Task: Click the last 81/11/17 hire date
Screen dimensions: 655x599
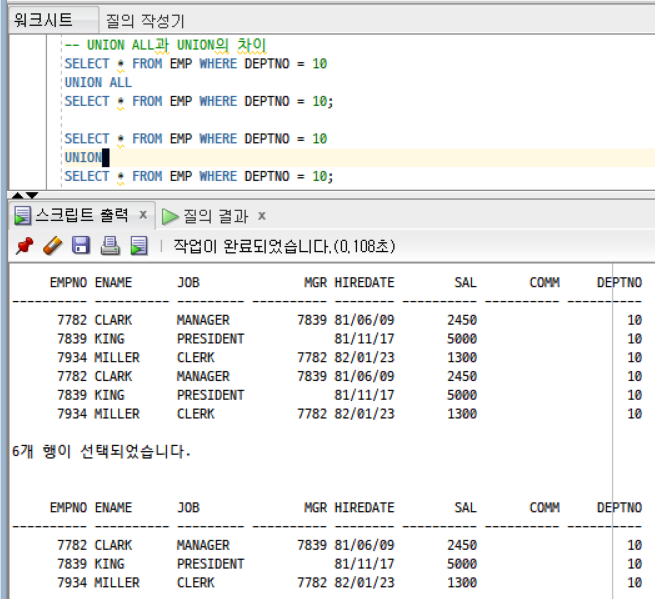Action: tap(364, 564)
